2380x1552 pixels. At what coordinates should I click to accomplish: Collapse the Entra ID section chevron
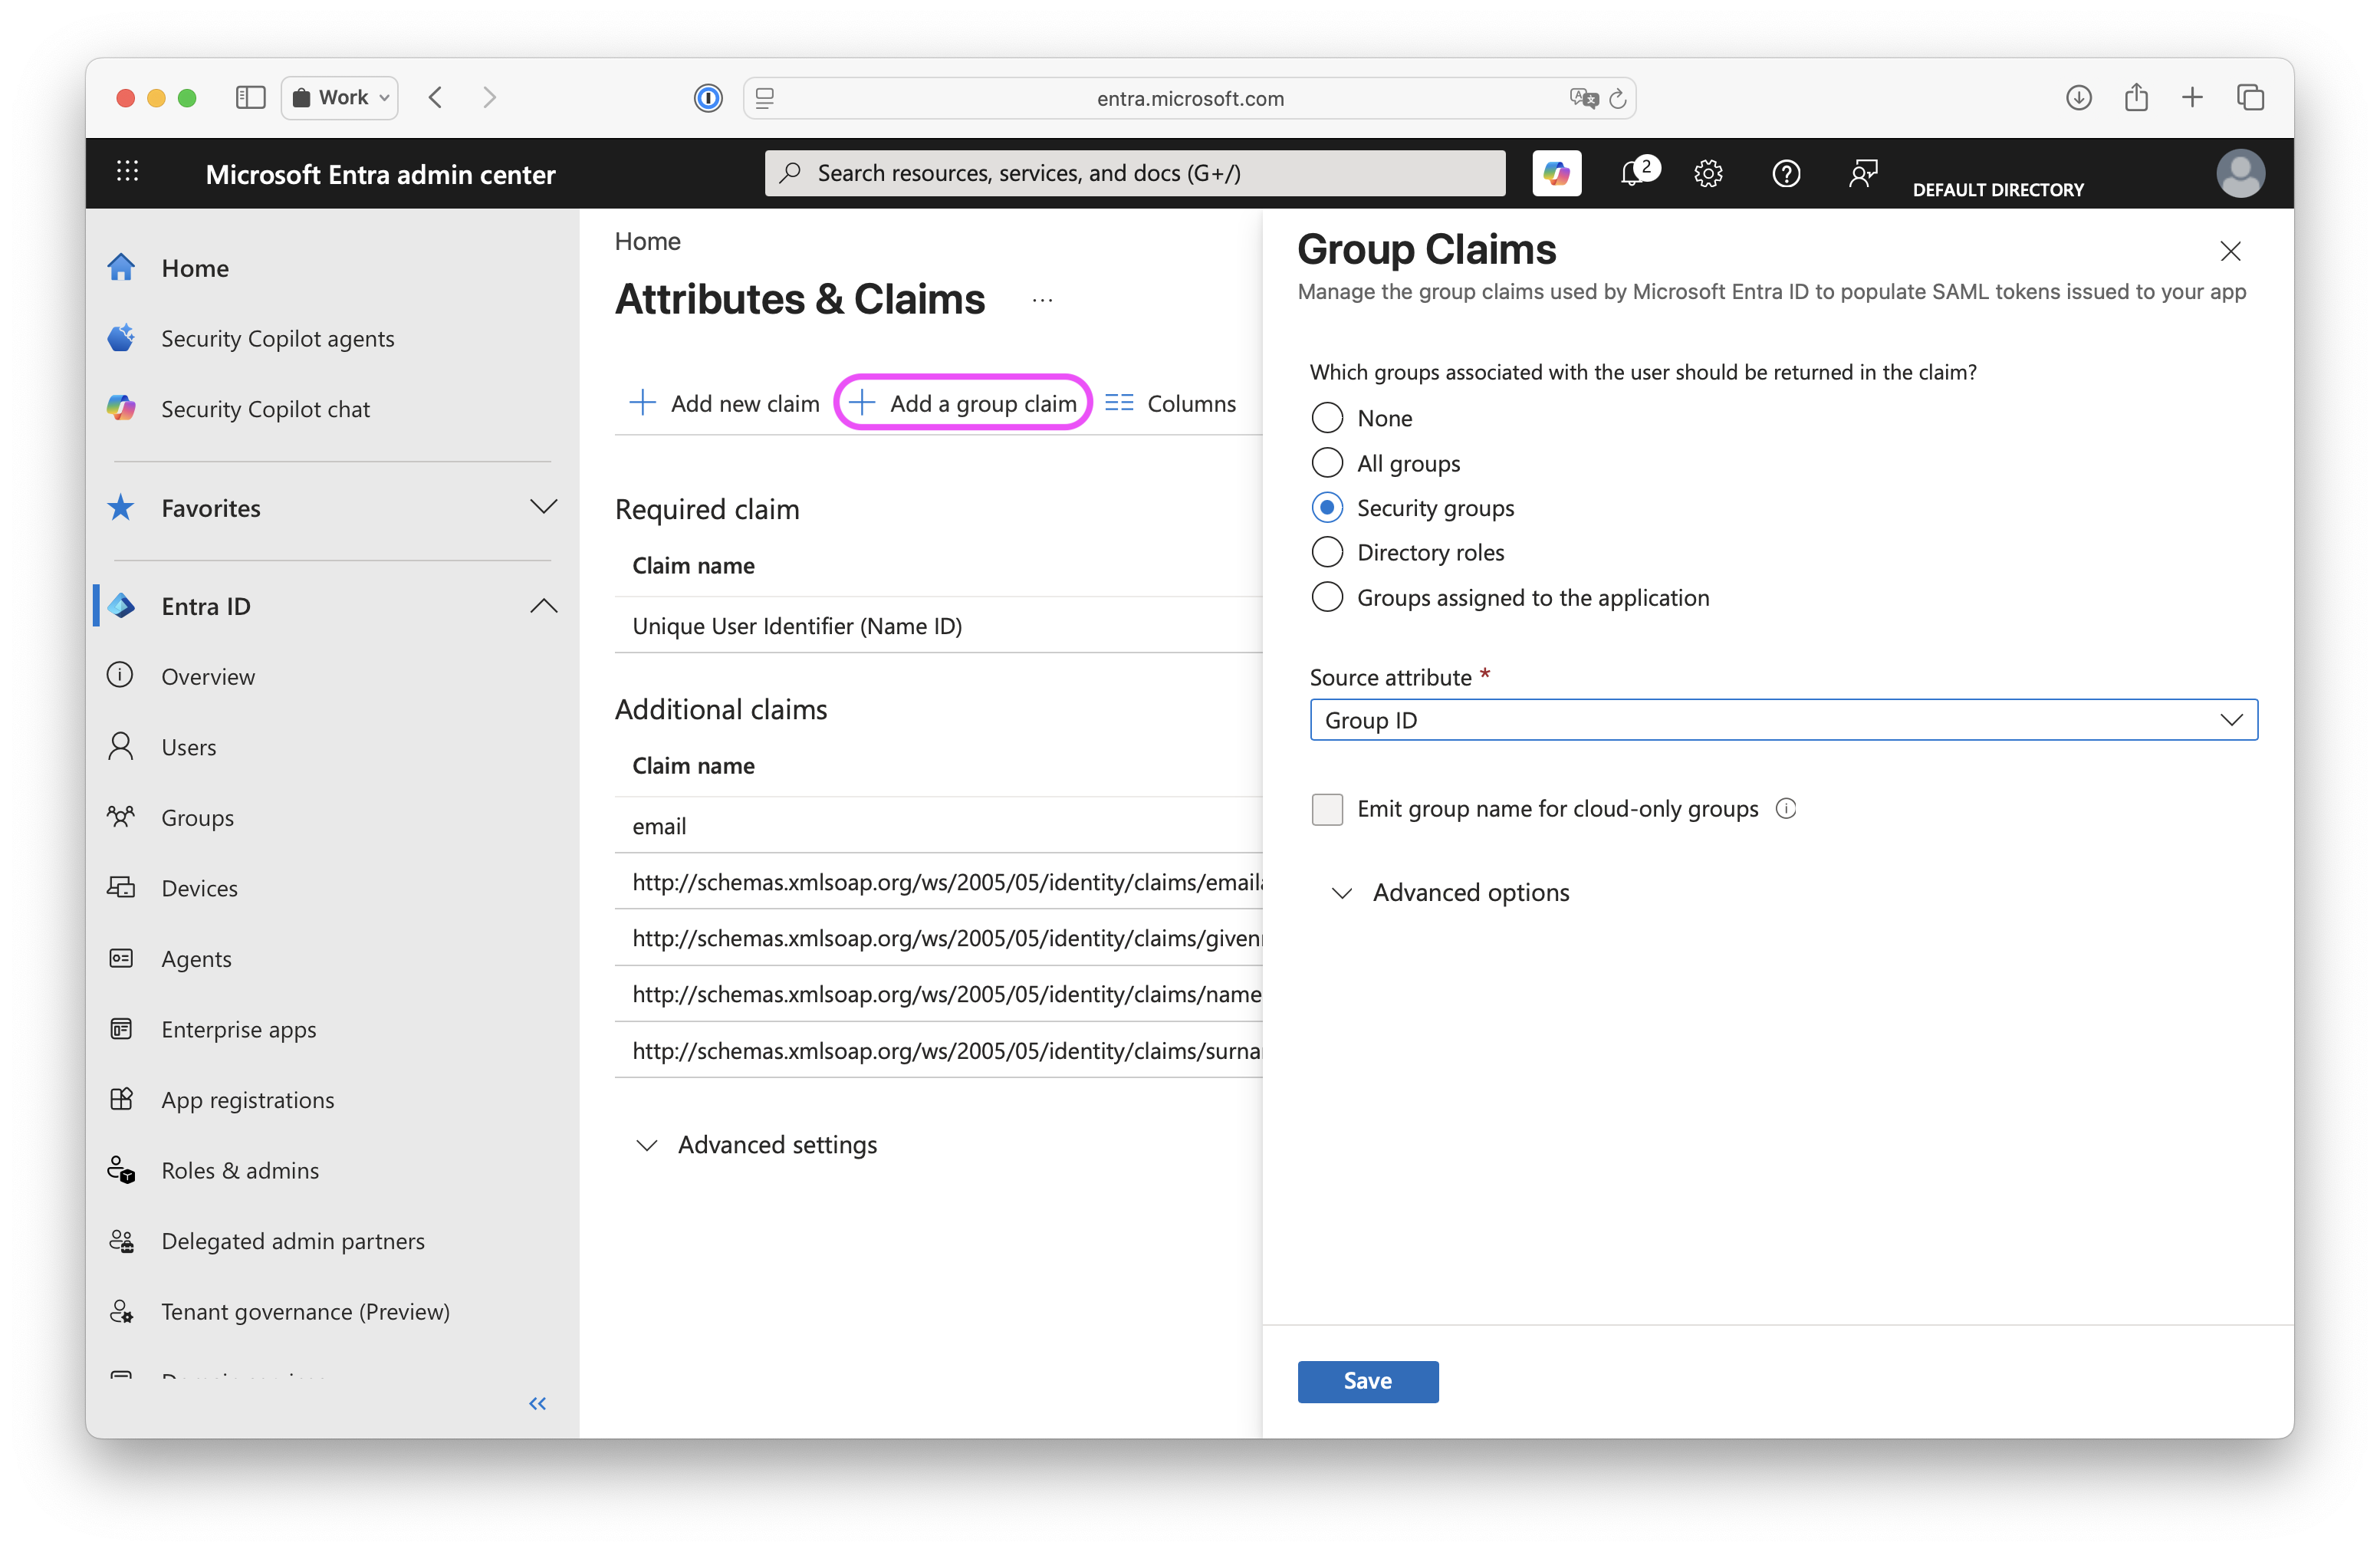point(543,605)
